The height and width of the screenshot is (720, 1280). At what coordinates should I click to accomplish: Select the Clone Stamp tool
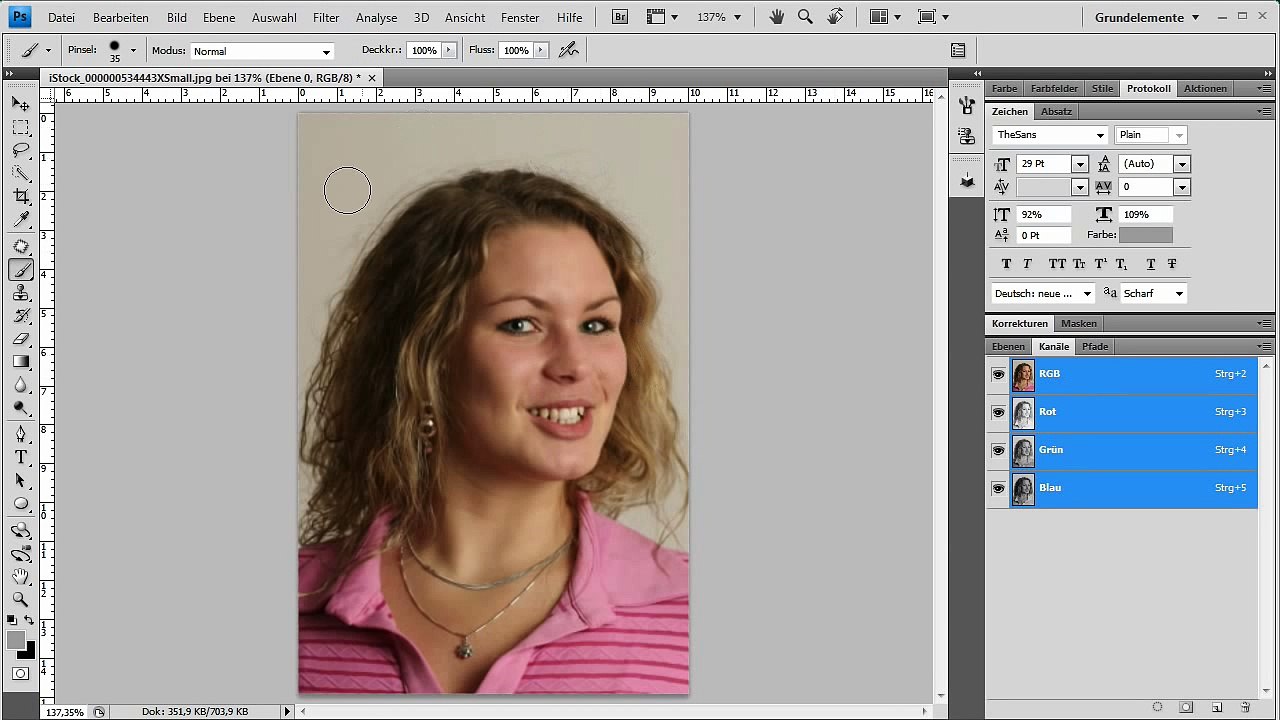[x=21, y=293]
